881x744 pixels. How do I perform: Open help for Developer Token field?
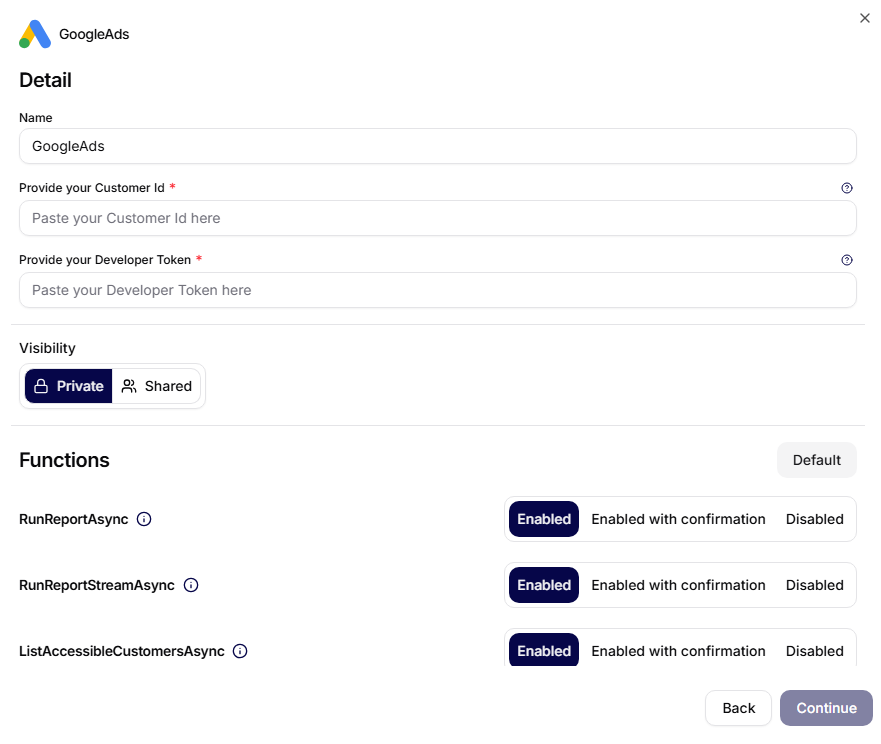(x=847, y=260)
